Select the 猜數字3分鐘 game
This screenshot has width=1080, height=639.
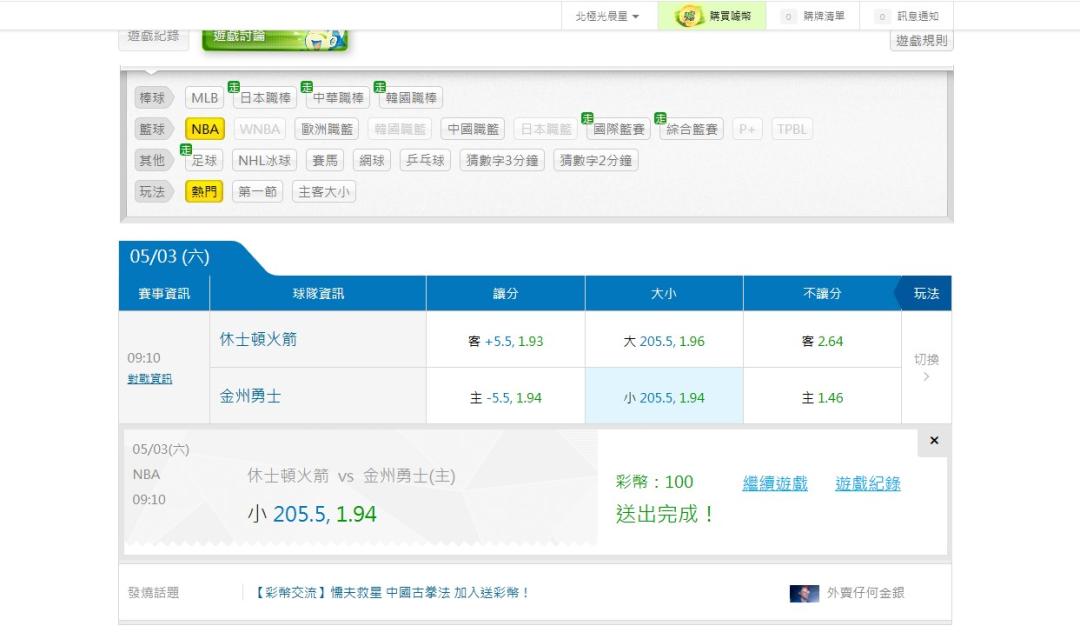[502, 160]
